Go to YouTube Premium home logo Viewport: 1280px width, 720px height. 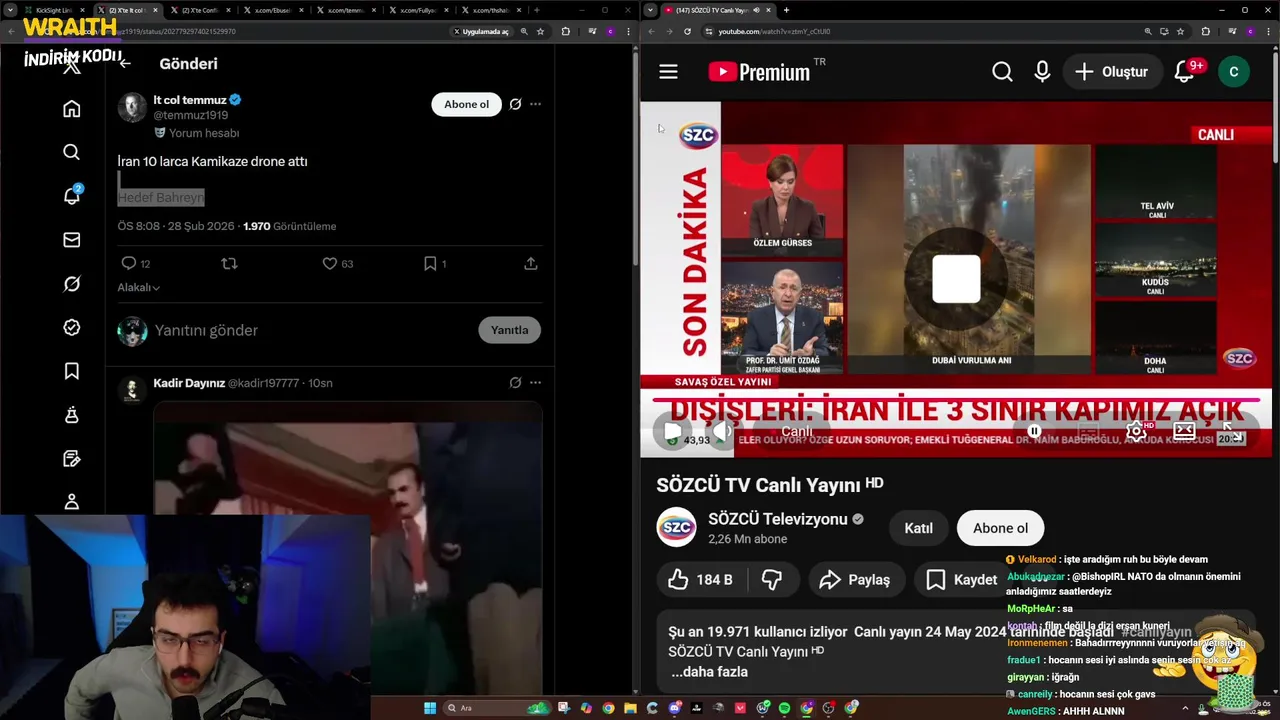[759, 72]
